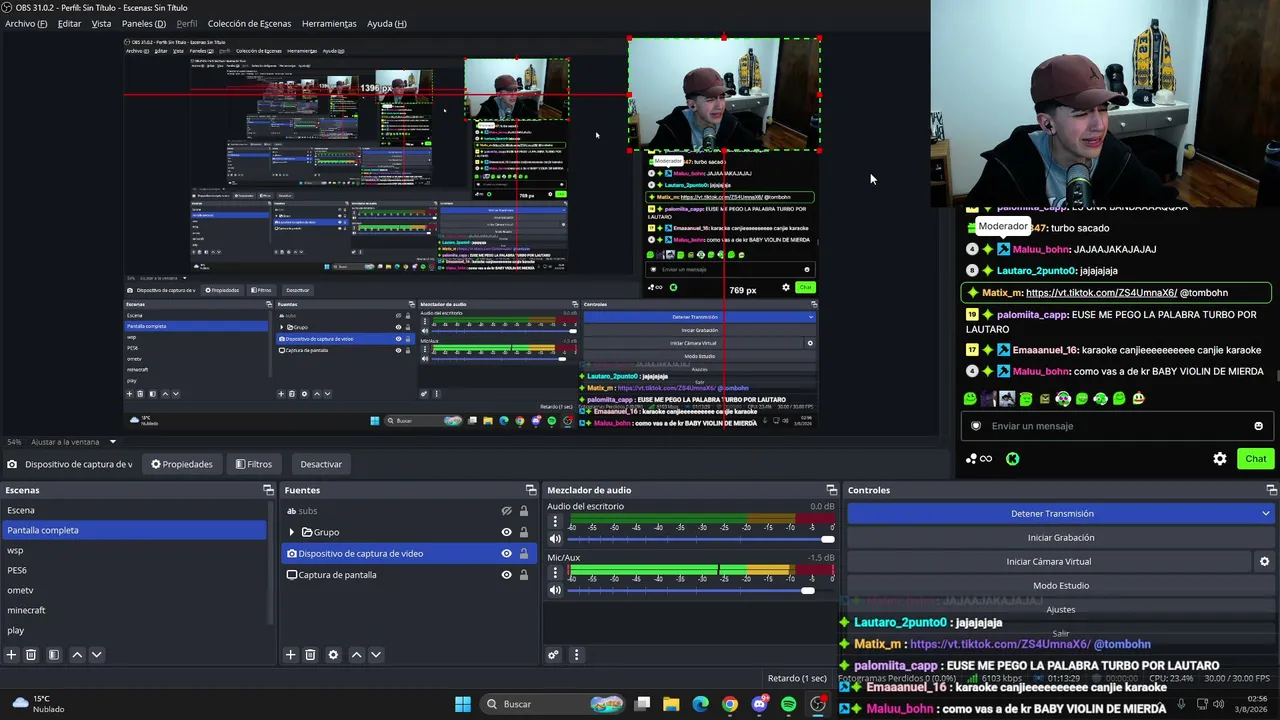Remove the selected source with the Fuentes trash icon

pos(310,655)
